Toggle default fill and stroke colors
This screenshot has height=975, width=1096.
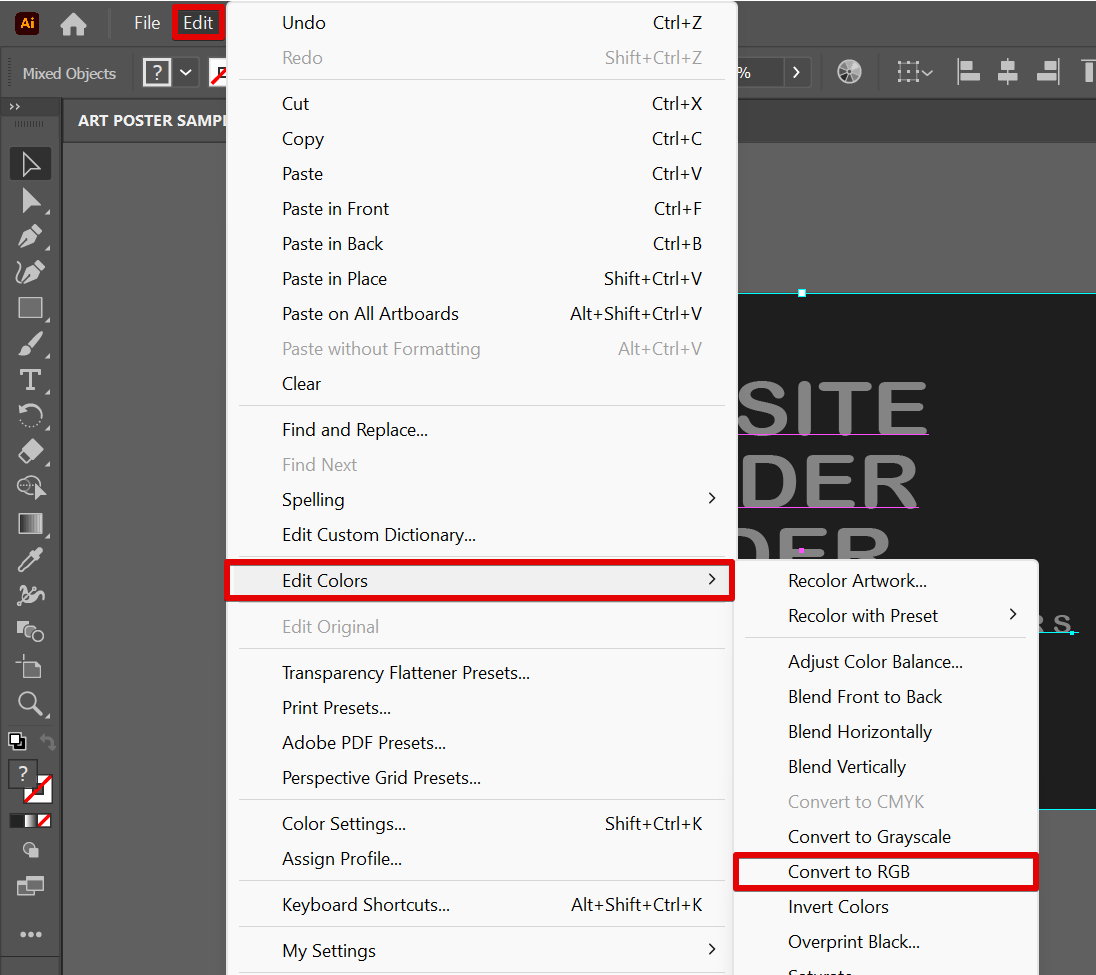(17, 741)
